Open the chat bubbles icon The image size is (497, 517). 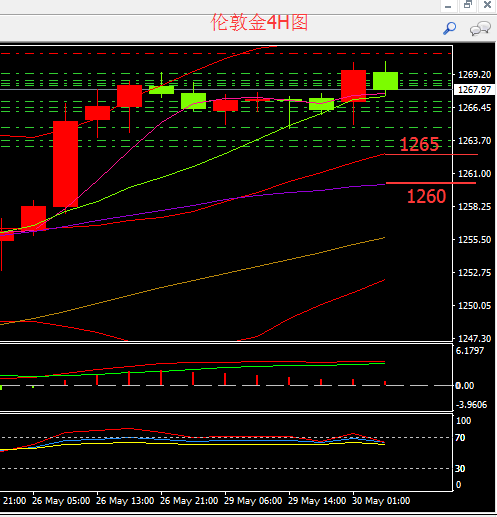click(x=480, y=29)
